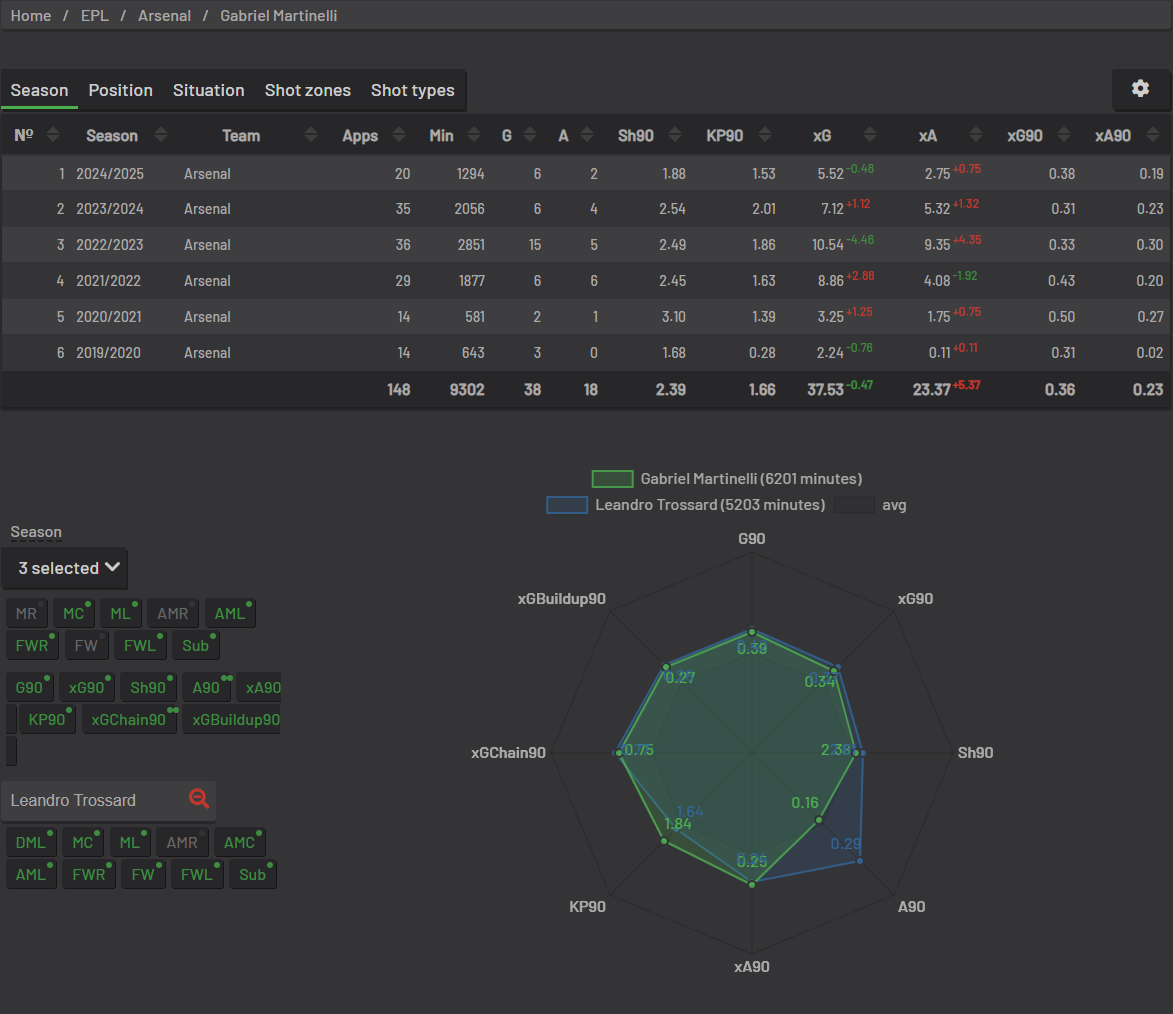Sort table by xA column arrows
The image size is (1173, 1014).
coord(976,135)
